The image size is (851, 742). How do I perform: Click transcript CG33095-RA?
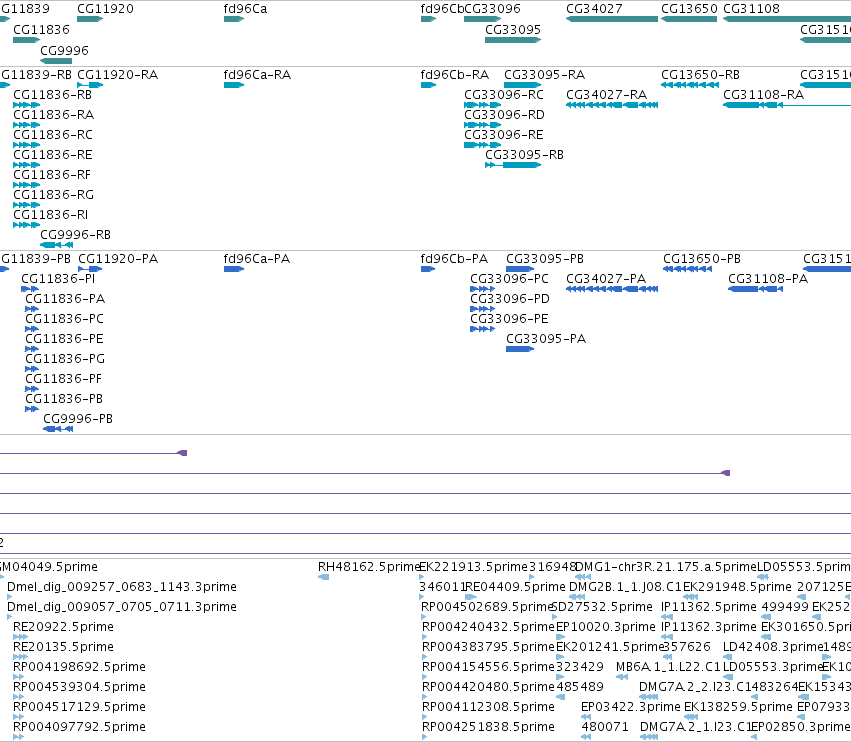pyautogui.click(x=523, y=85)
